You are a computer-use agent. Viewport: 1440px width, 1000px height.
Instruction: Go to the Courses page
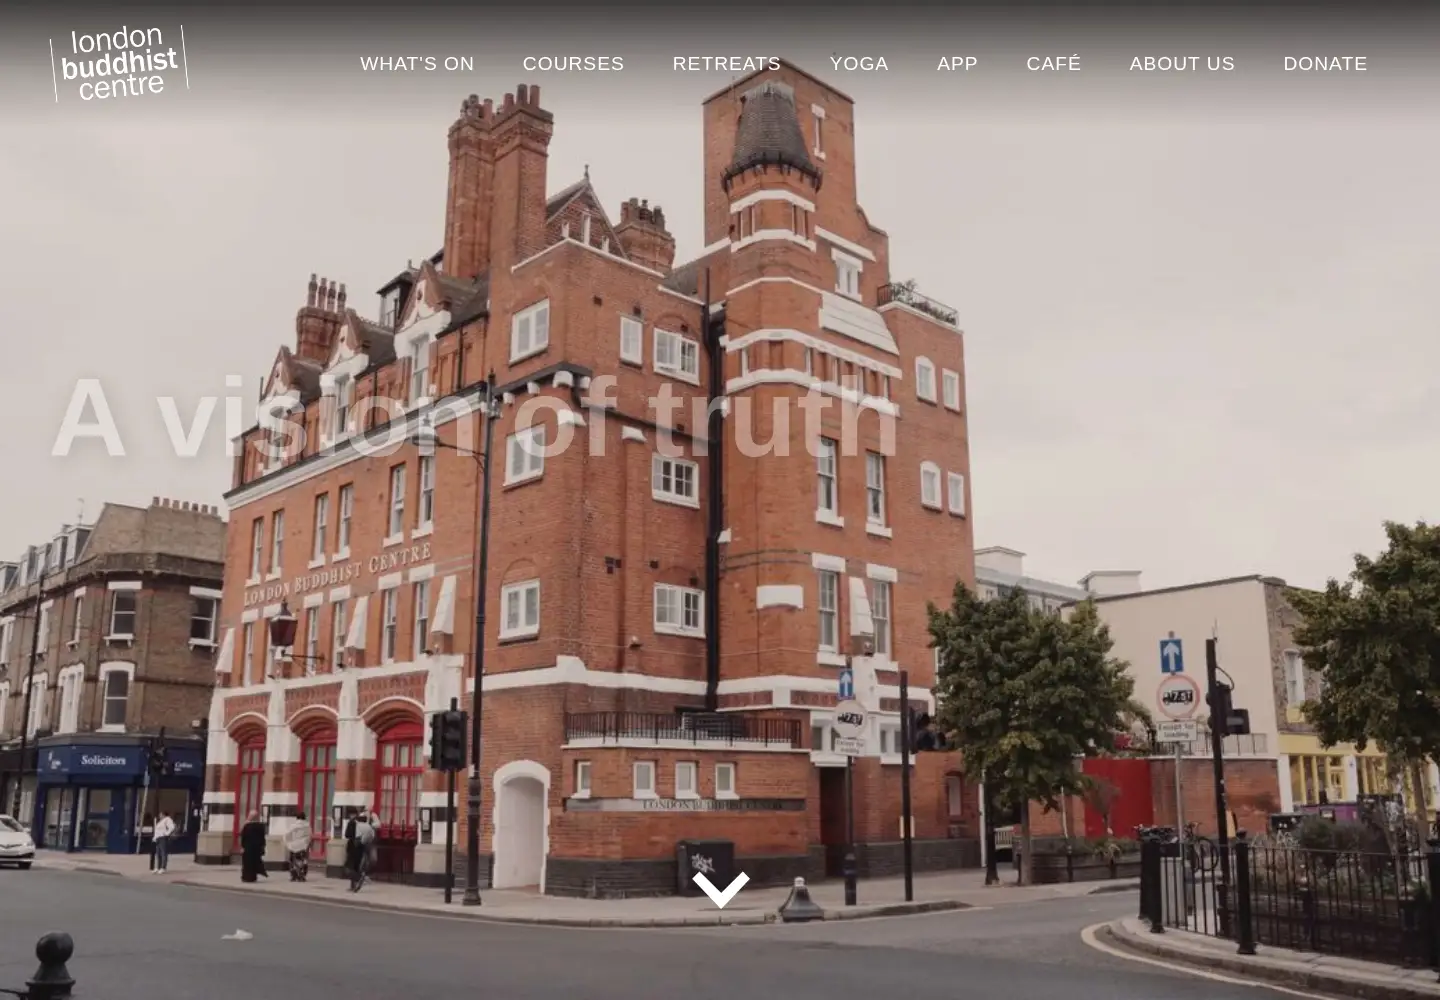[x=573, y=63]
